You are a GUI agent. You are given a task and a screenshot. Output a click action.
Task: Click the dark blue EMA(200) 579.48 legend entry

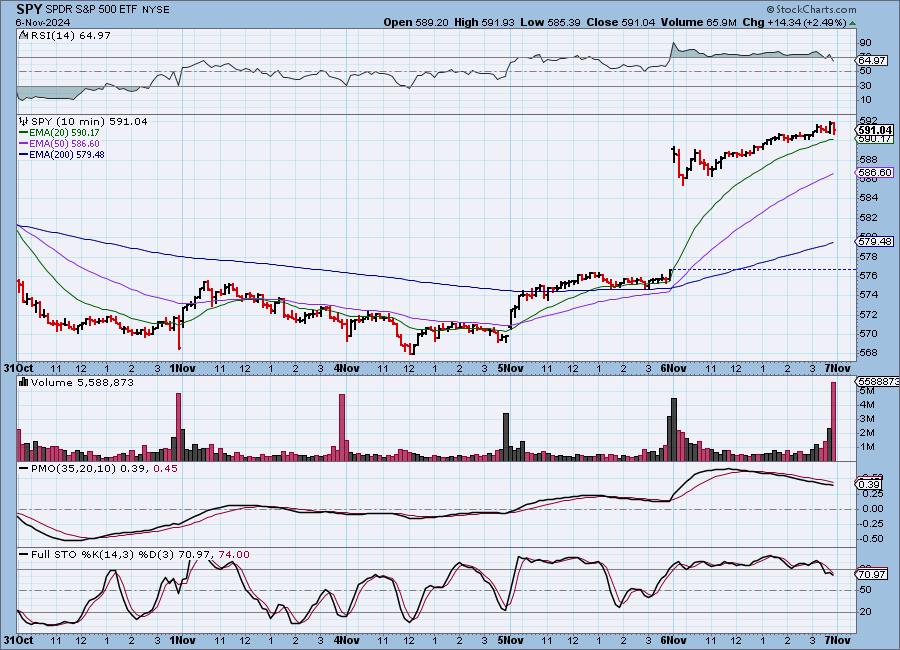(62, 154)
